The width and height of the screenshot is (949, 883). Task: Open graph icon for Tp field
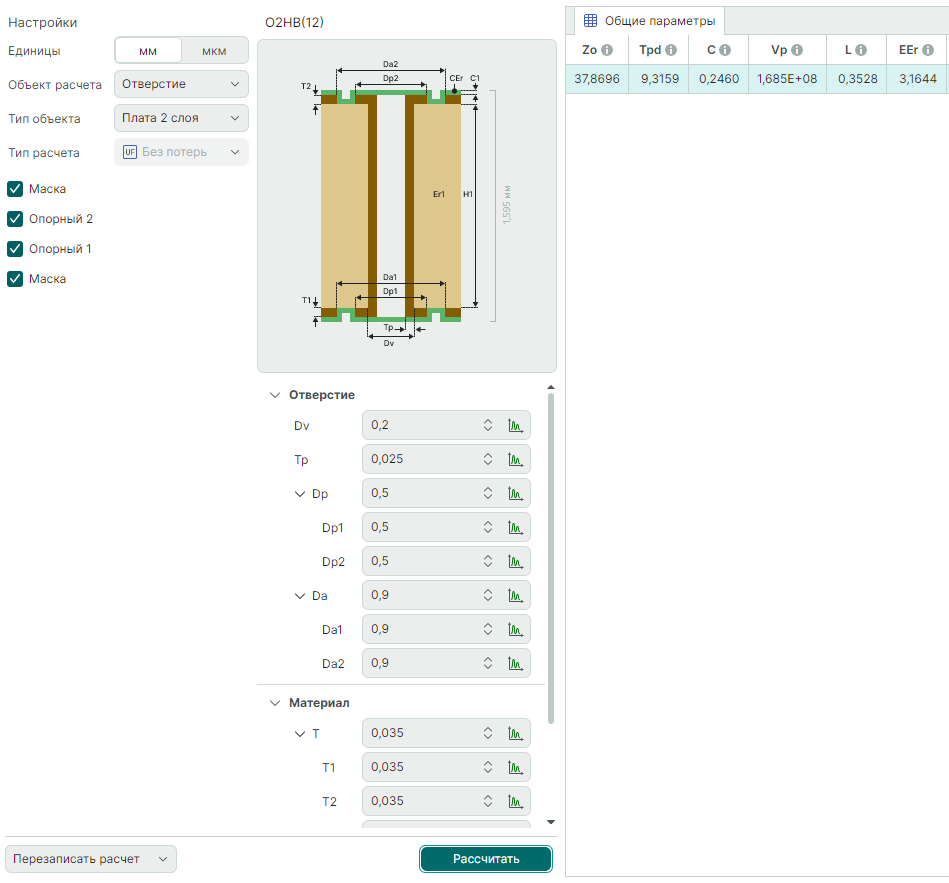pyautogui.click(x=515, y=459)
